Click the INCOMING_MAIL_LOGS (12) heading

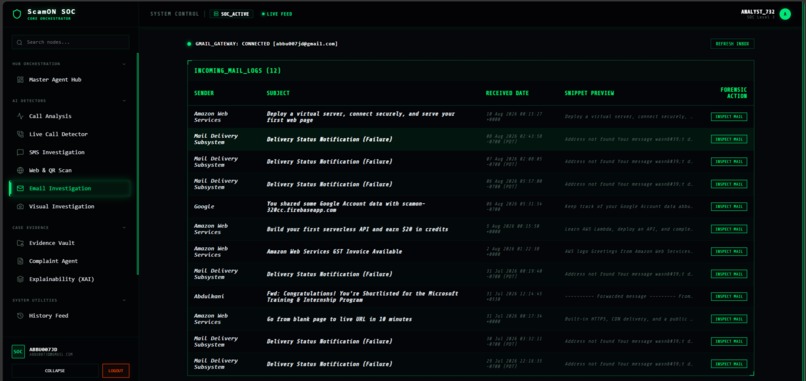[x=237, y=71]
